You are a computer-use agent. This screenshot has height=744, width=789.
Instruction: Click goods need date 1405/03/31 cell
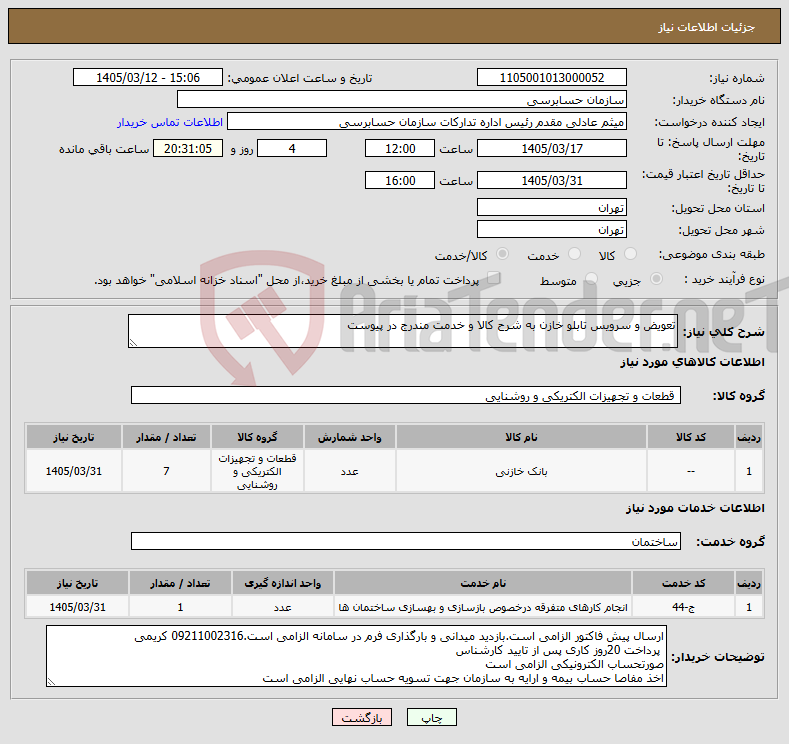tap(73, 471)
